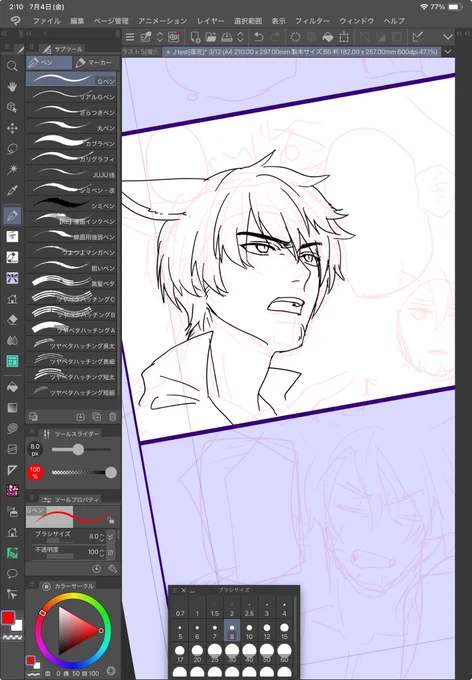Select the Zoom magnifier tool
Viewport: 472px width, 680px height.
click(x=12, y=66)
